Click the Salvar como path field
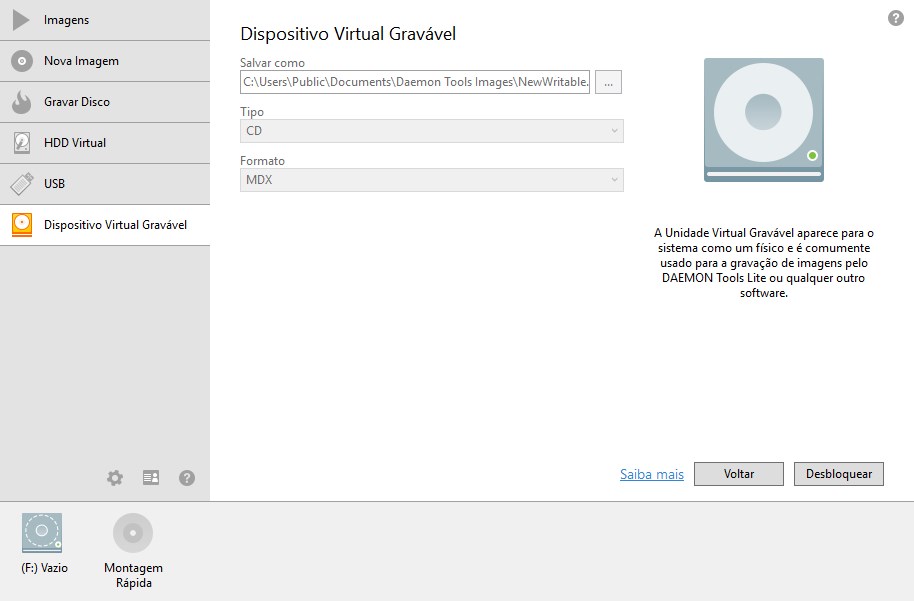914x601 pixels. pyautogui.click(x=415, y=82)
